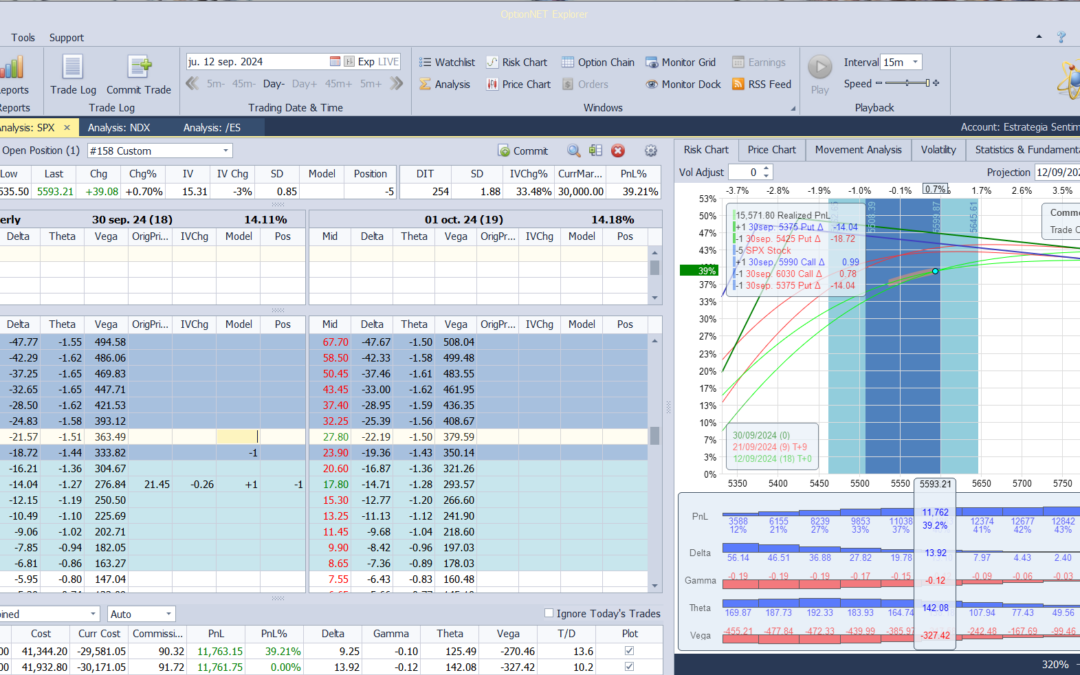Click the Exp button in the date field
The width and height of the screenshot is (1080, 675).
click(x=366, y=61)
